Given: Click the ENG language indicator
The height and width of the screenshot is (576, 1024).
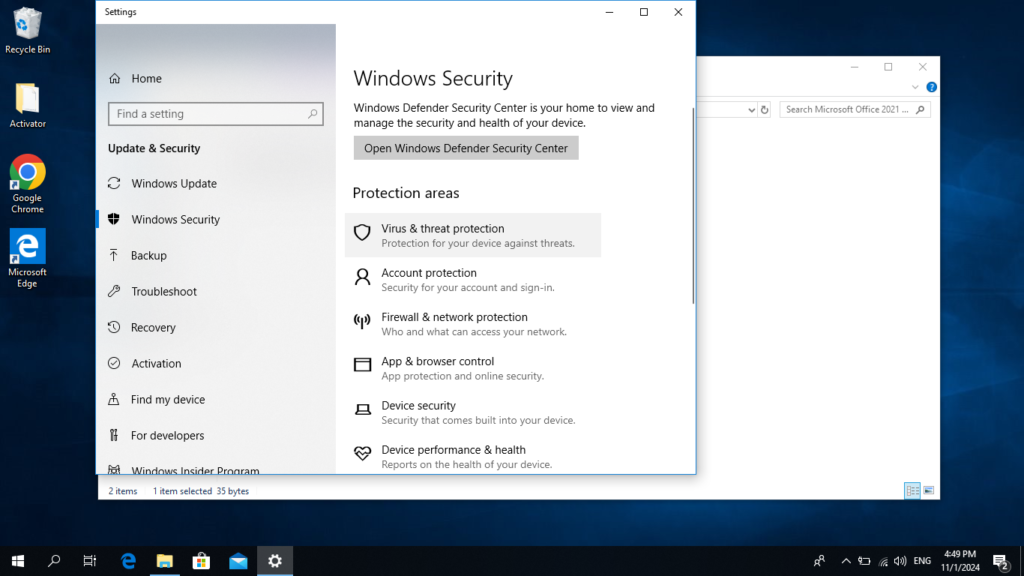Looking at the screenshot, I should 922,561.
